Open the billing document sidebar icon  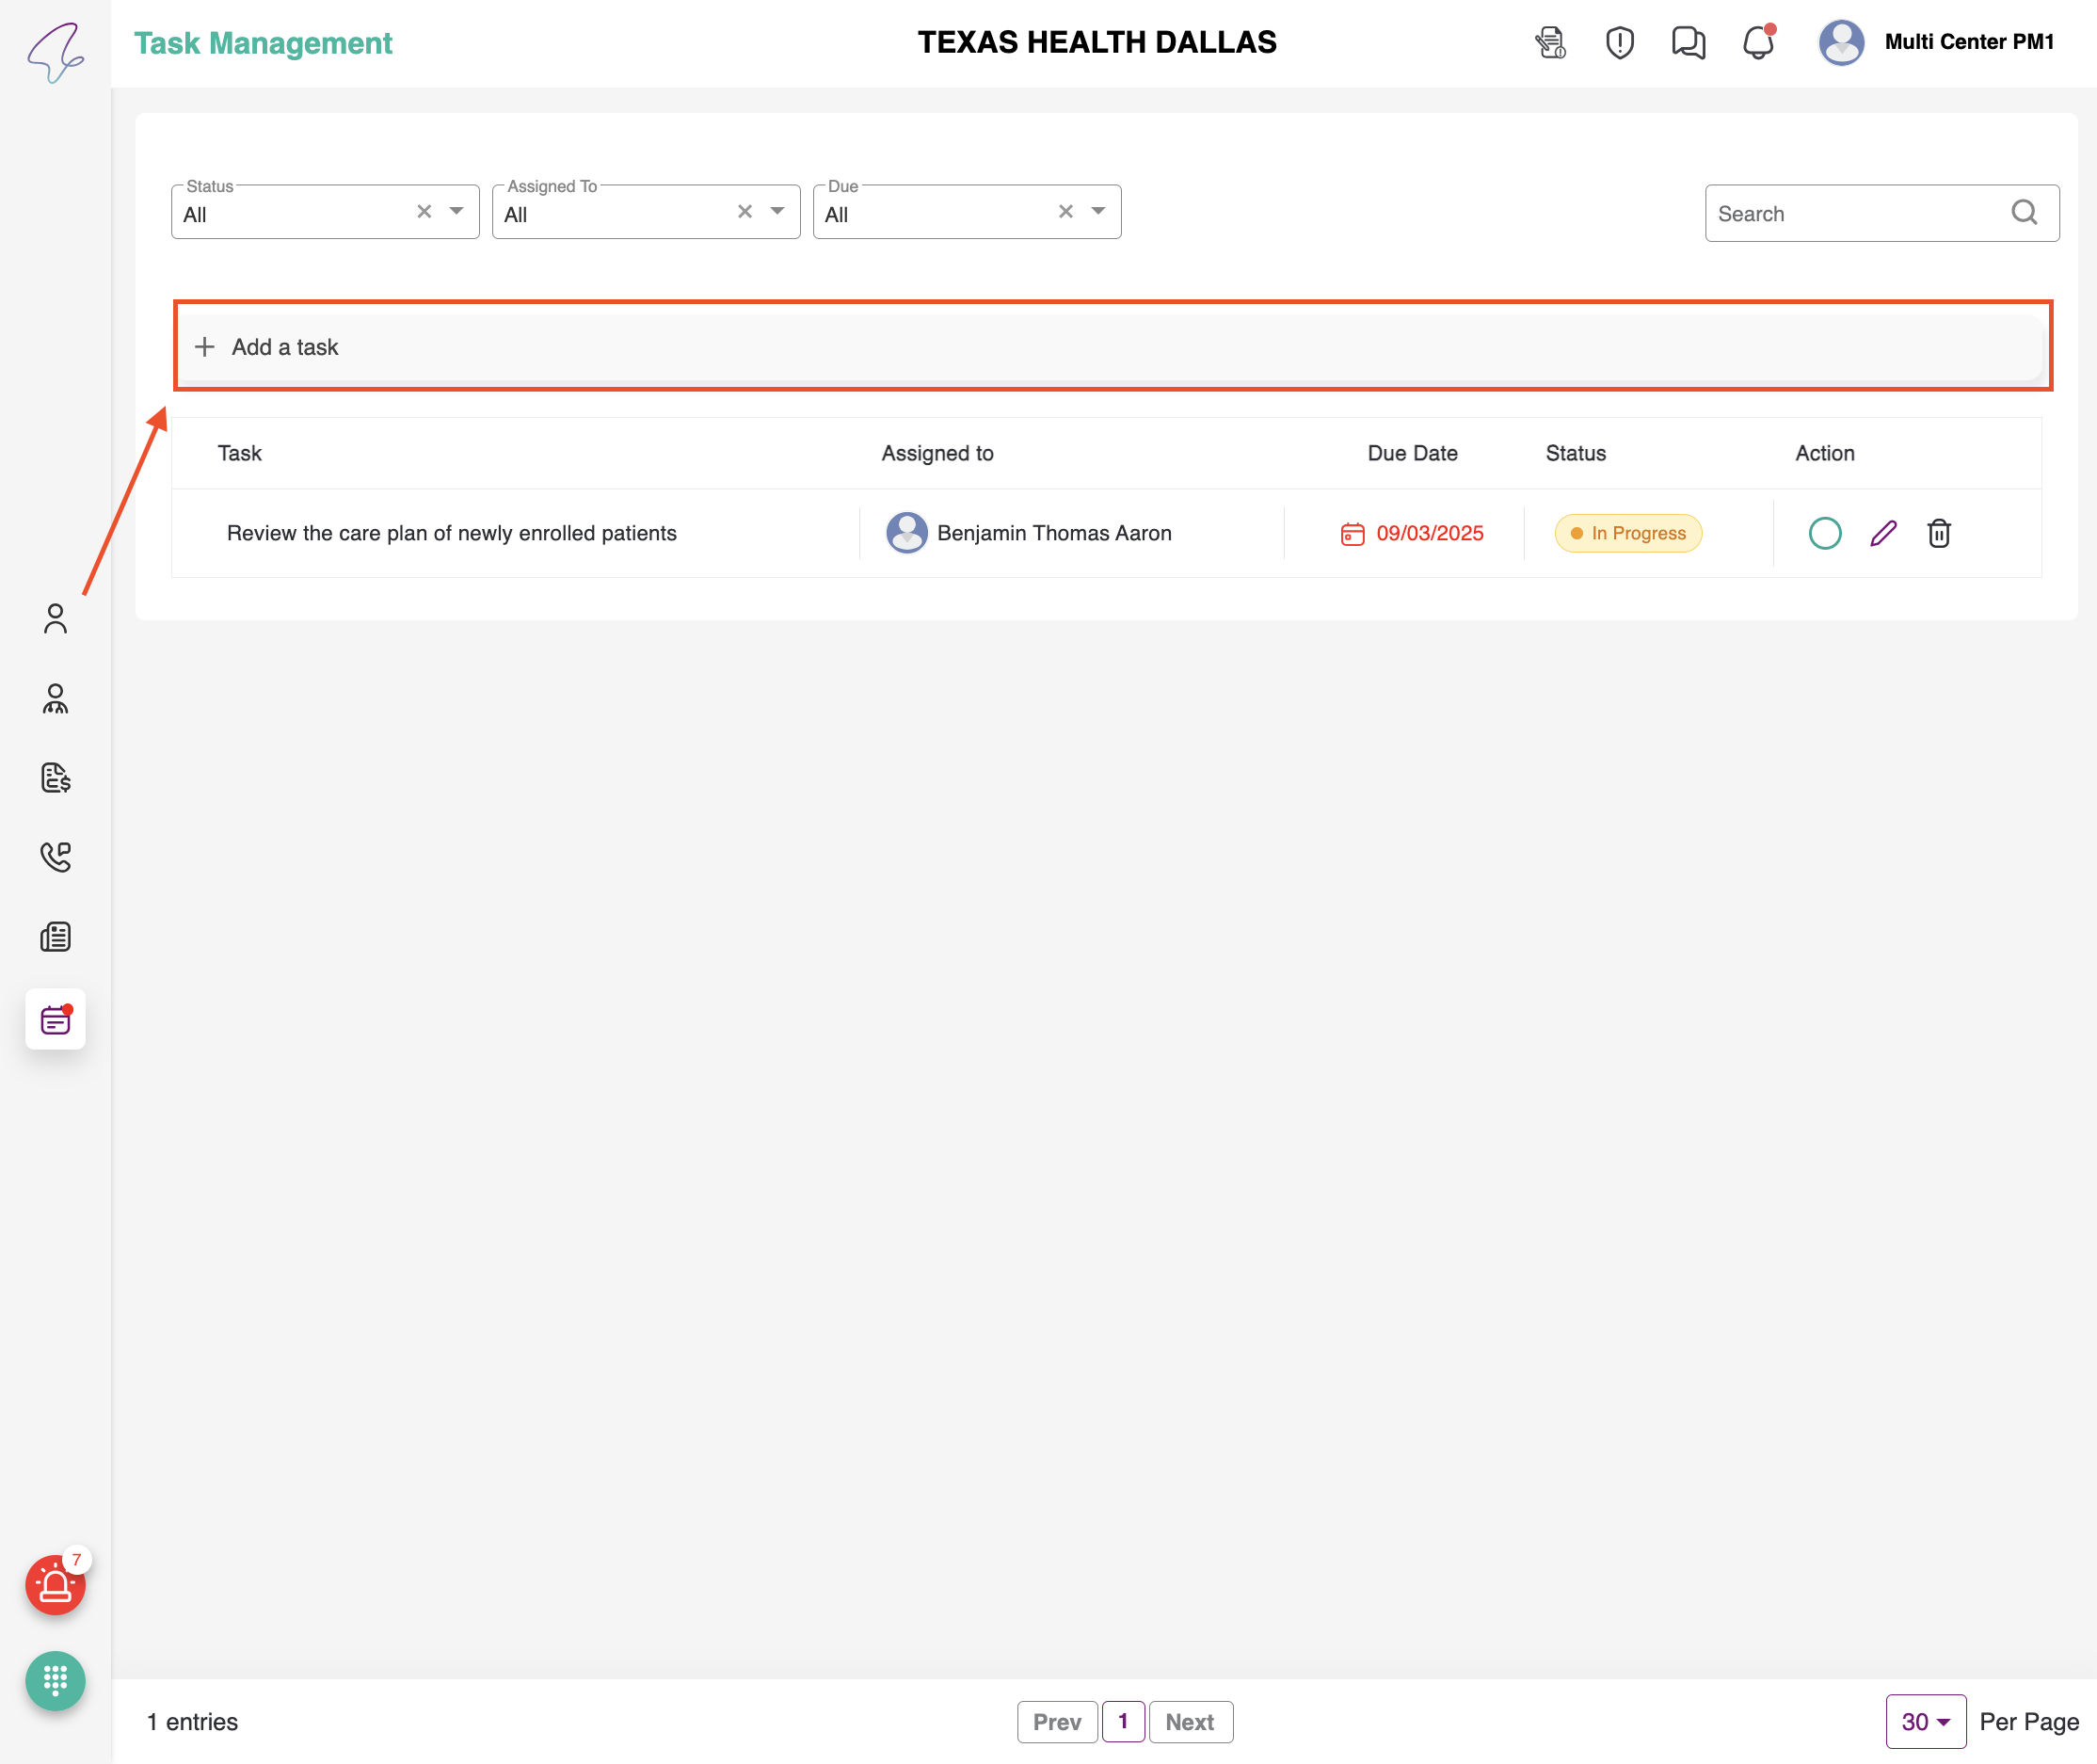coord(55,777)
